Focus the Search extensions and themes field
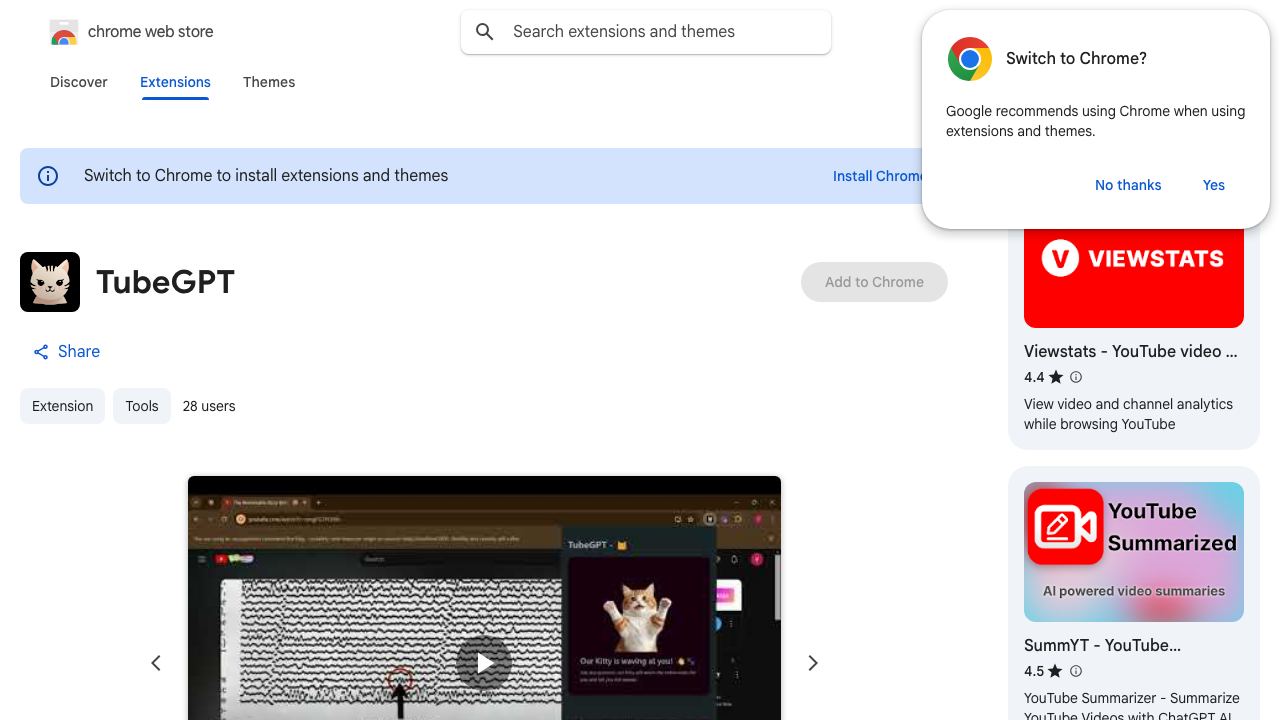1280x720 pixels. [x=646, y=32]
